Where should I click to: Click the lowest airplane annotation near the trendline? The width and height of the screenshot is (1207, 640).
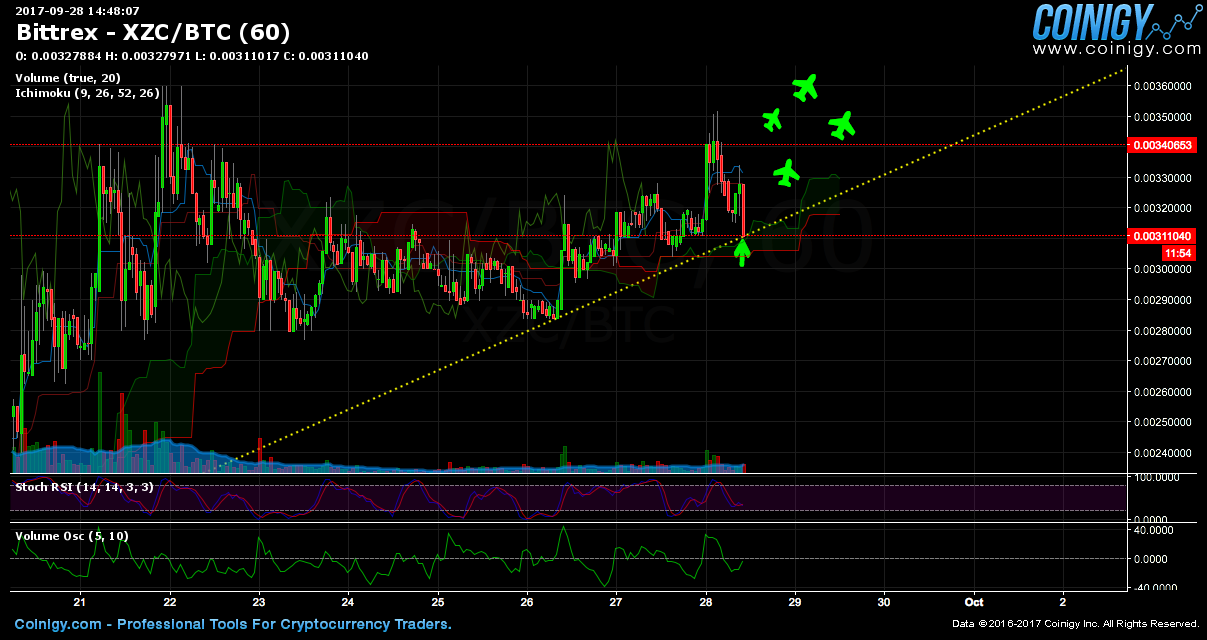click(x=788, y=172)
